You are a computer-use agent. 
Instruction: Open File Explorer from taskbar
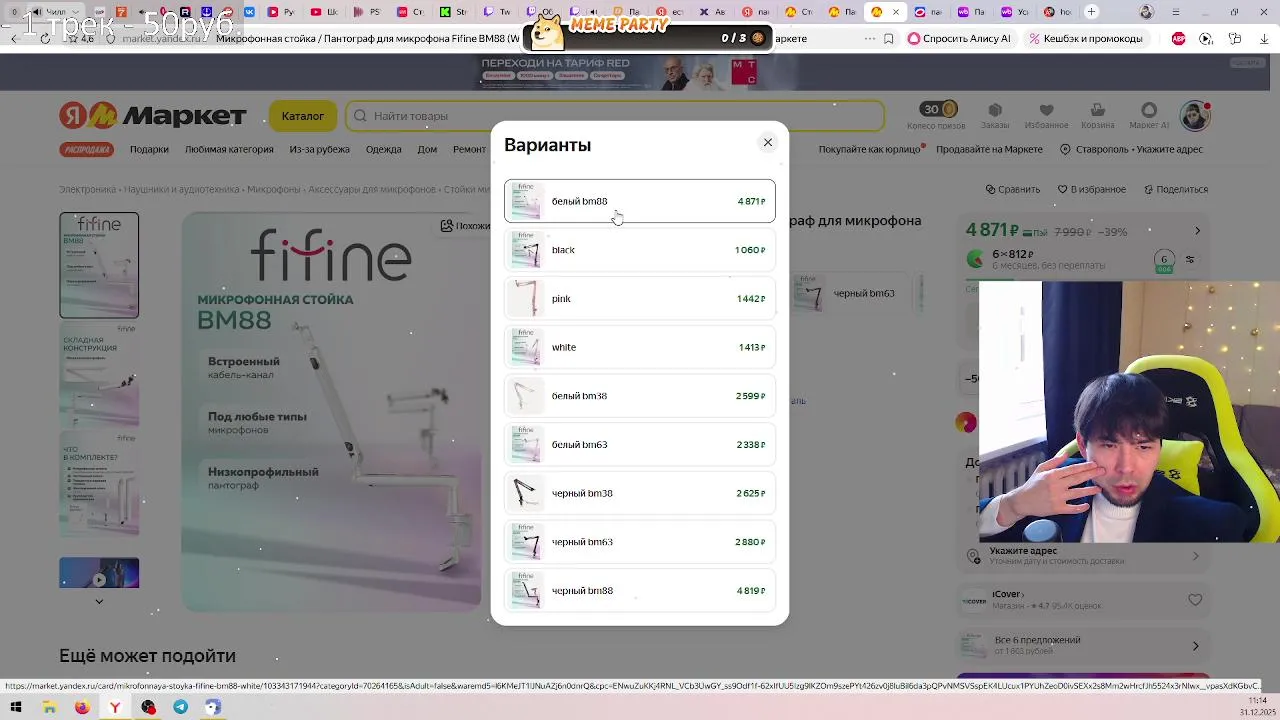(49, 707)
